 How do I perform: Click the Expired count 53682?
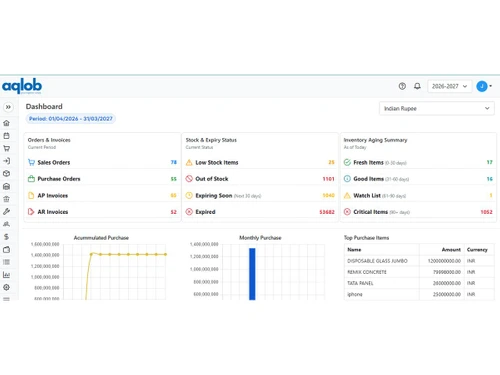point(327,212)
